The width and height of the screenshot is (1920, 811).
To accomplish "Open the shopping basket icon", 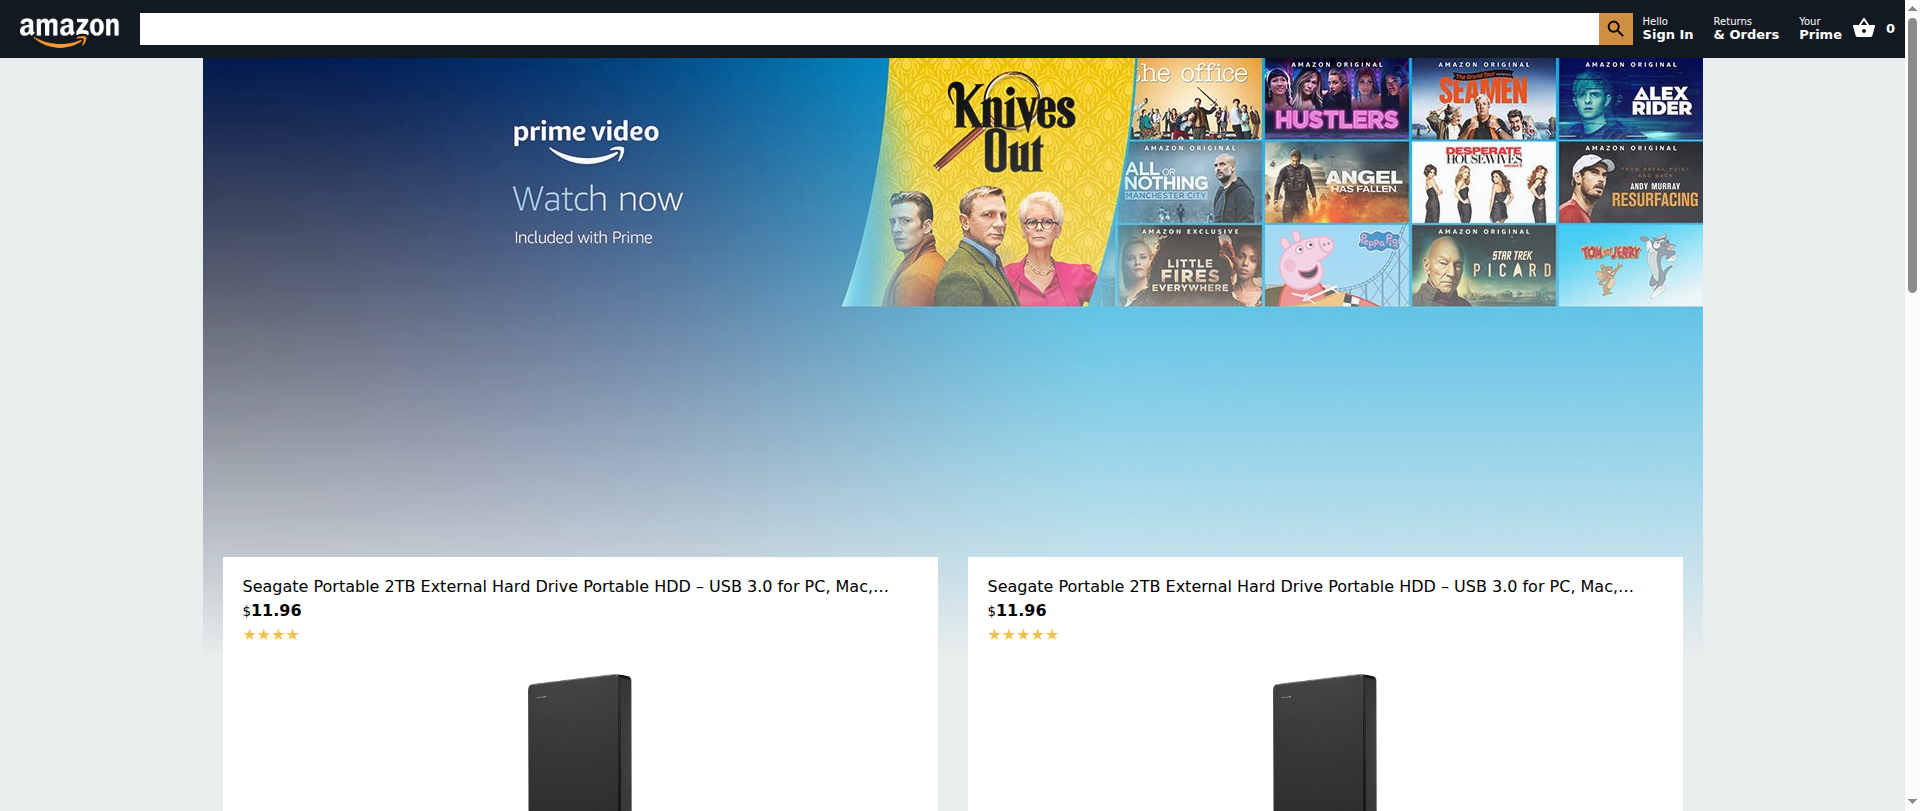I will click(1864, 28).
